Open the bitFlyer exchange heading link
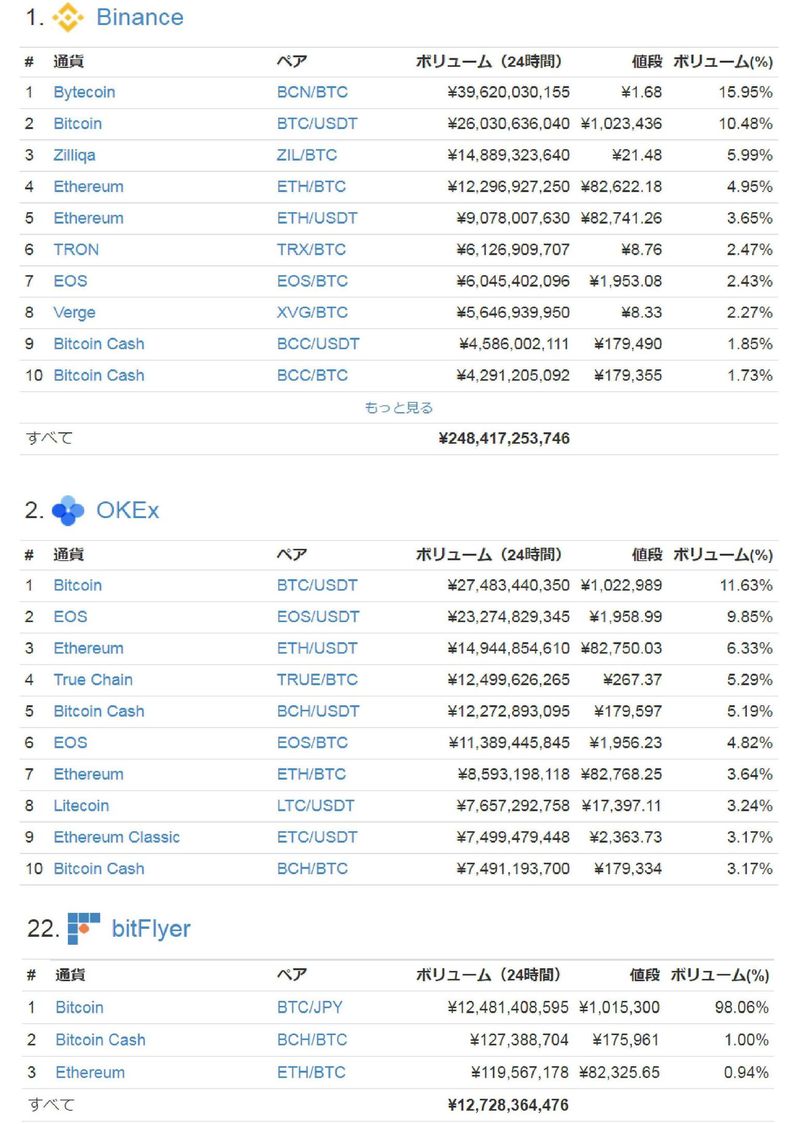The image size is (800, 1124). [x=151, y=929]
